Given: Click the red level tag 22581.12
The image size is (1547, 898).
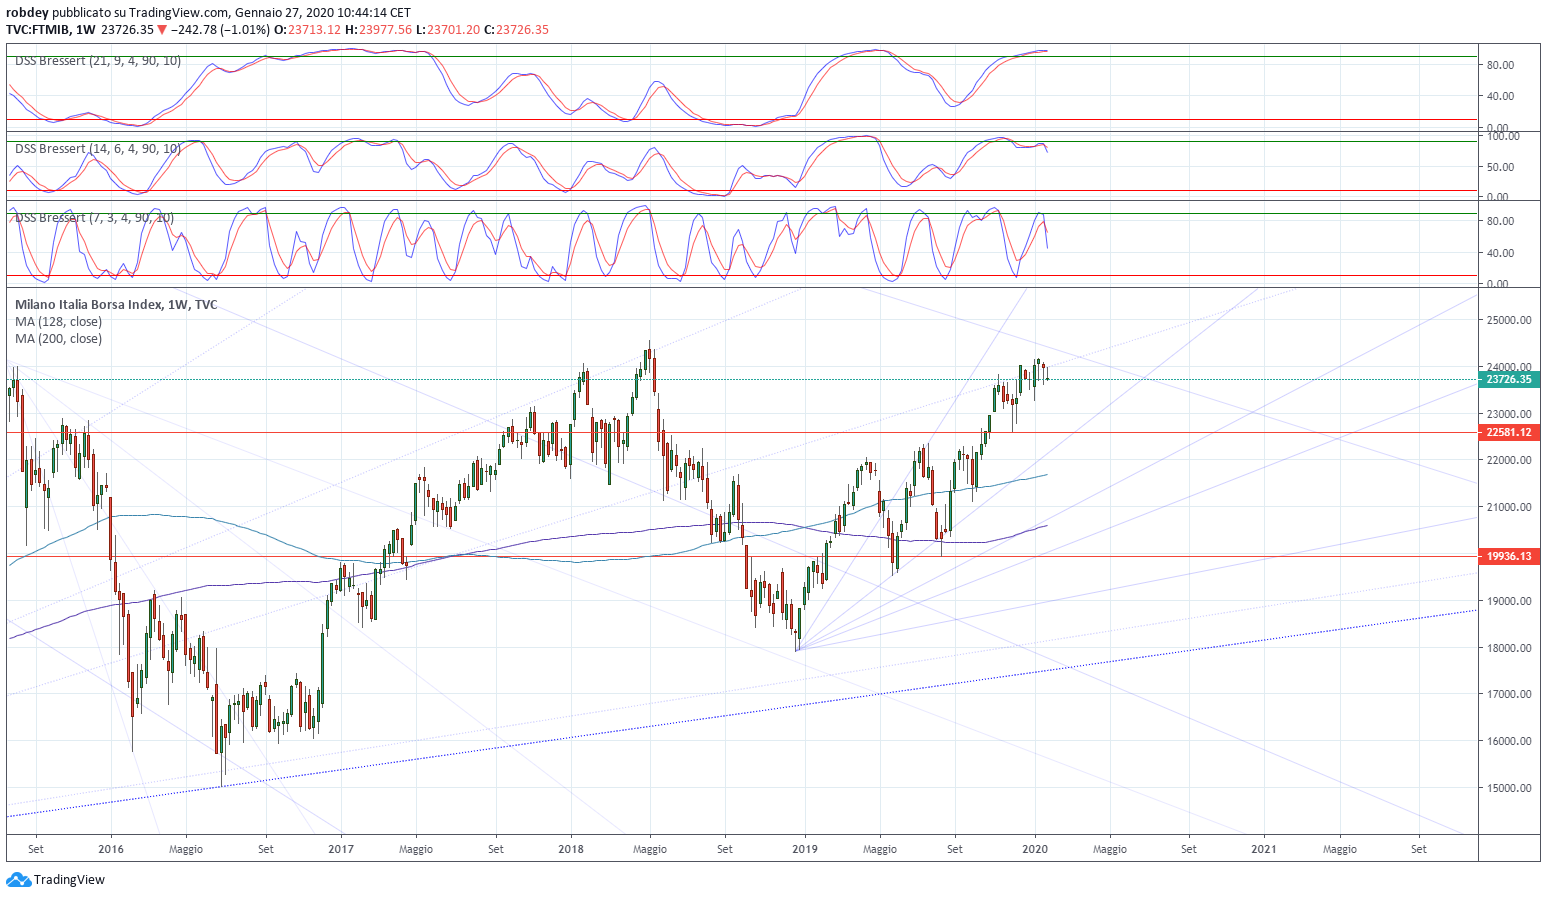Looking at the screenshot, I should click(1508, 433).
